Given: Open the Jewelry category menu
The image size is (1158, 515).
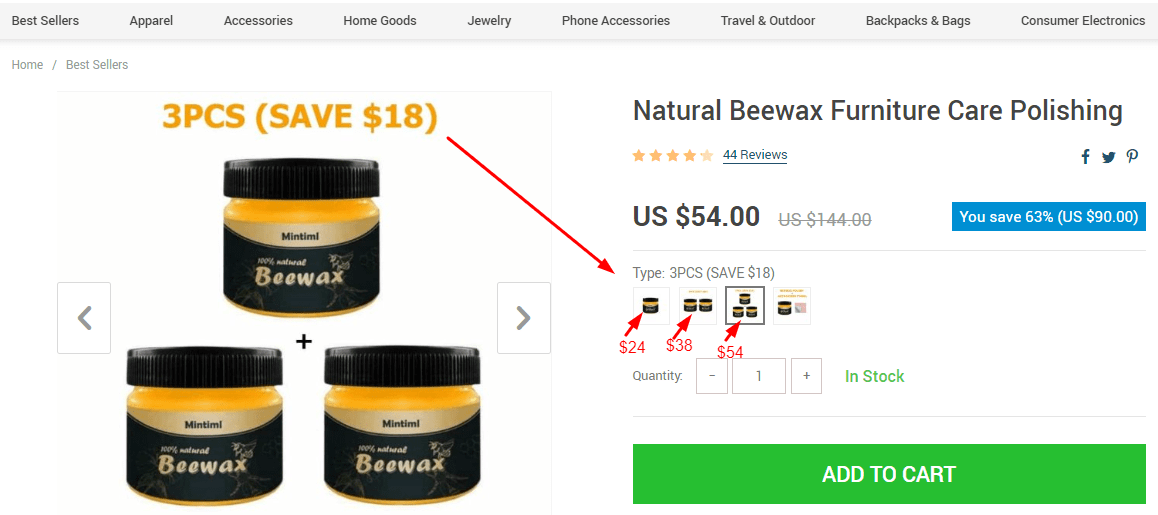Looking at the screenshot, I should point(489,21).
